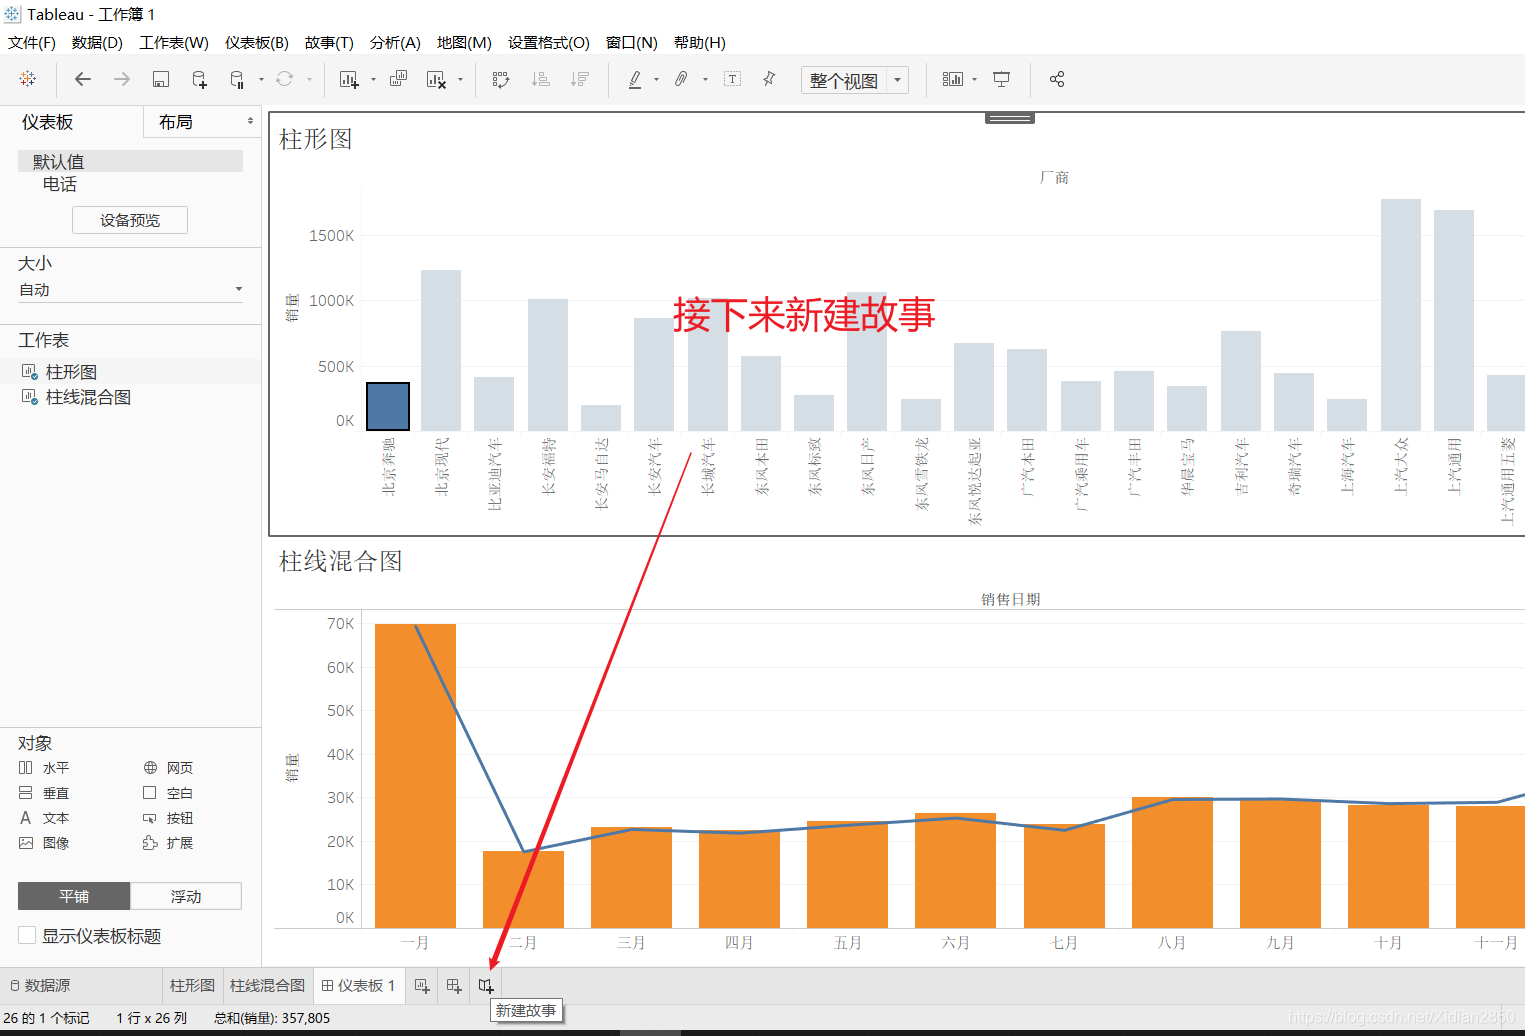Expand dropdown arrow beside highlight pen icon
This screenshot has width=1525, height=1036.
pyautogui.click(x=656, y=79)
